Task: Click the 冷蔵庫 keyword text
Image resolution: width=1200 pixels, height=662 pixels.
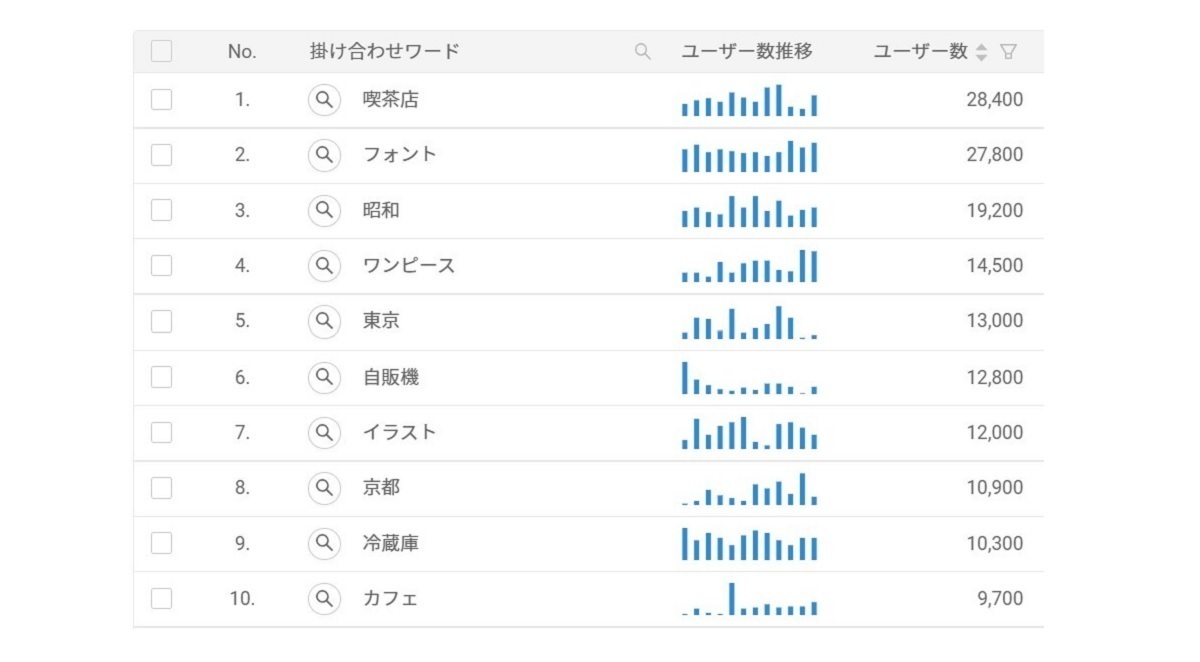Action: [x=391, y=544]
